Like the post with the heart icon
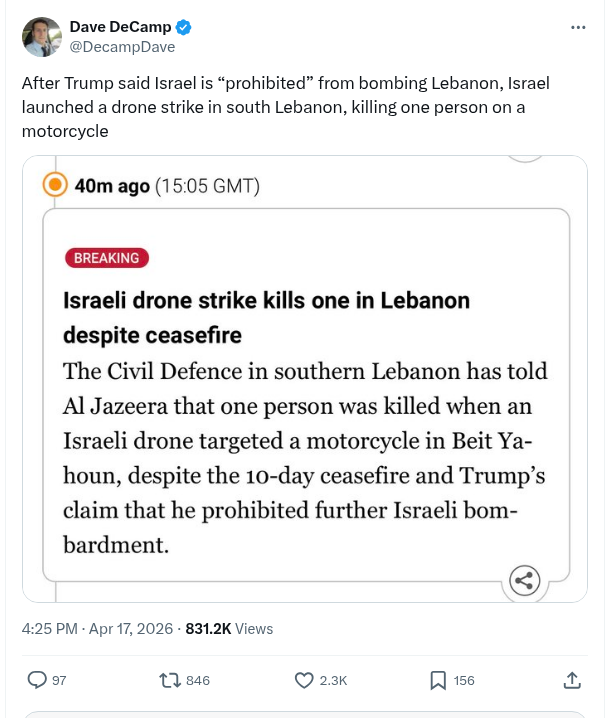The height and width of the screenshot is (718, 608). pyautogui.click(x=305, y=680)
